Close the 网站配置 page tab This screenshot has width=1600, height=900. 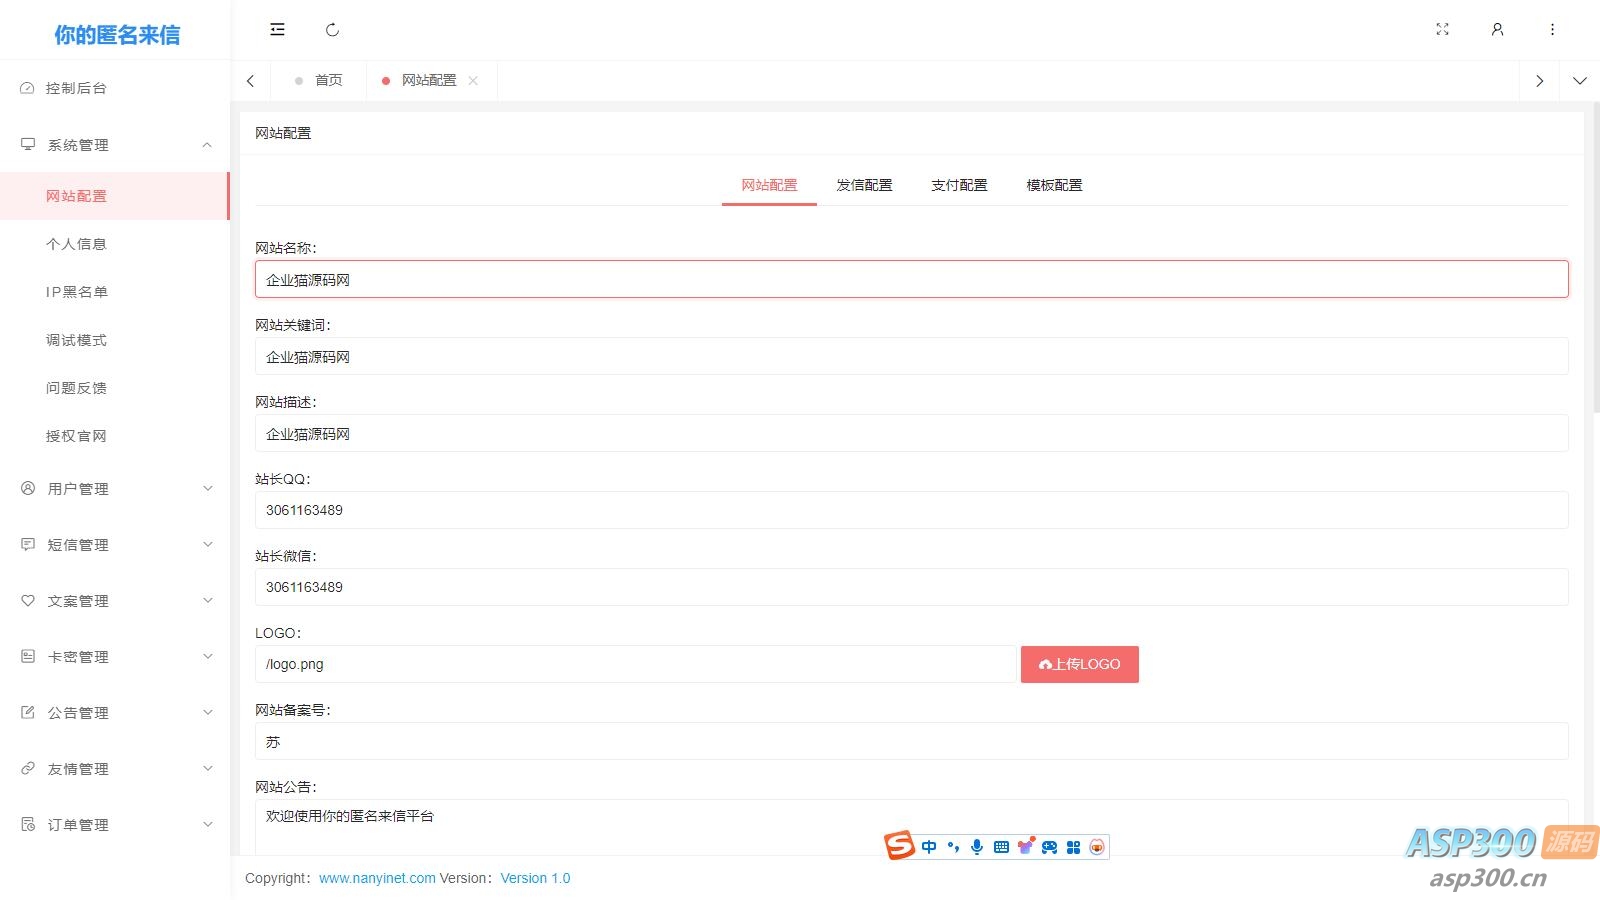tap(473, 81)
